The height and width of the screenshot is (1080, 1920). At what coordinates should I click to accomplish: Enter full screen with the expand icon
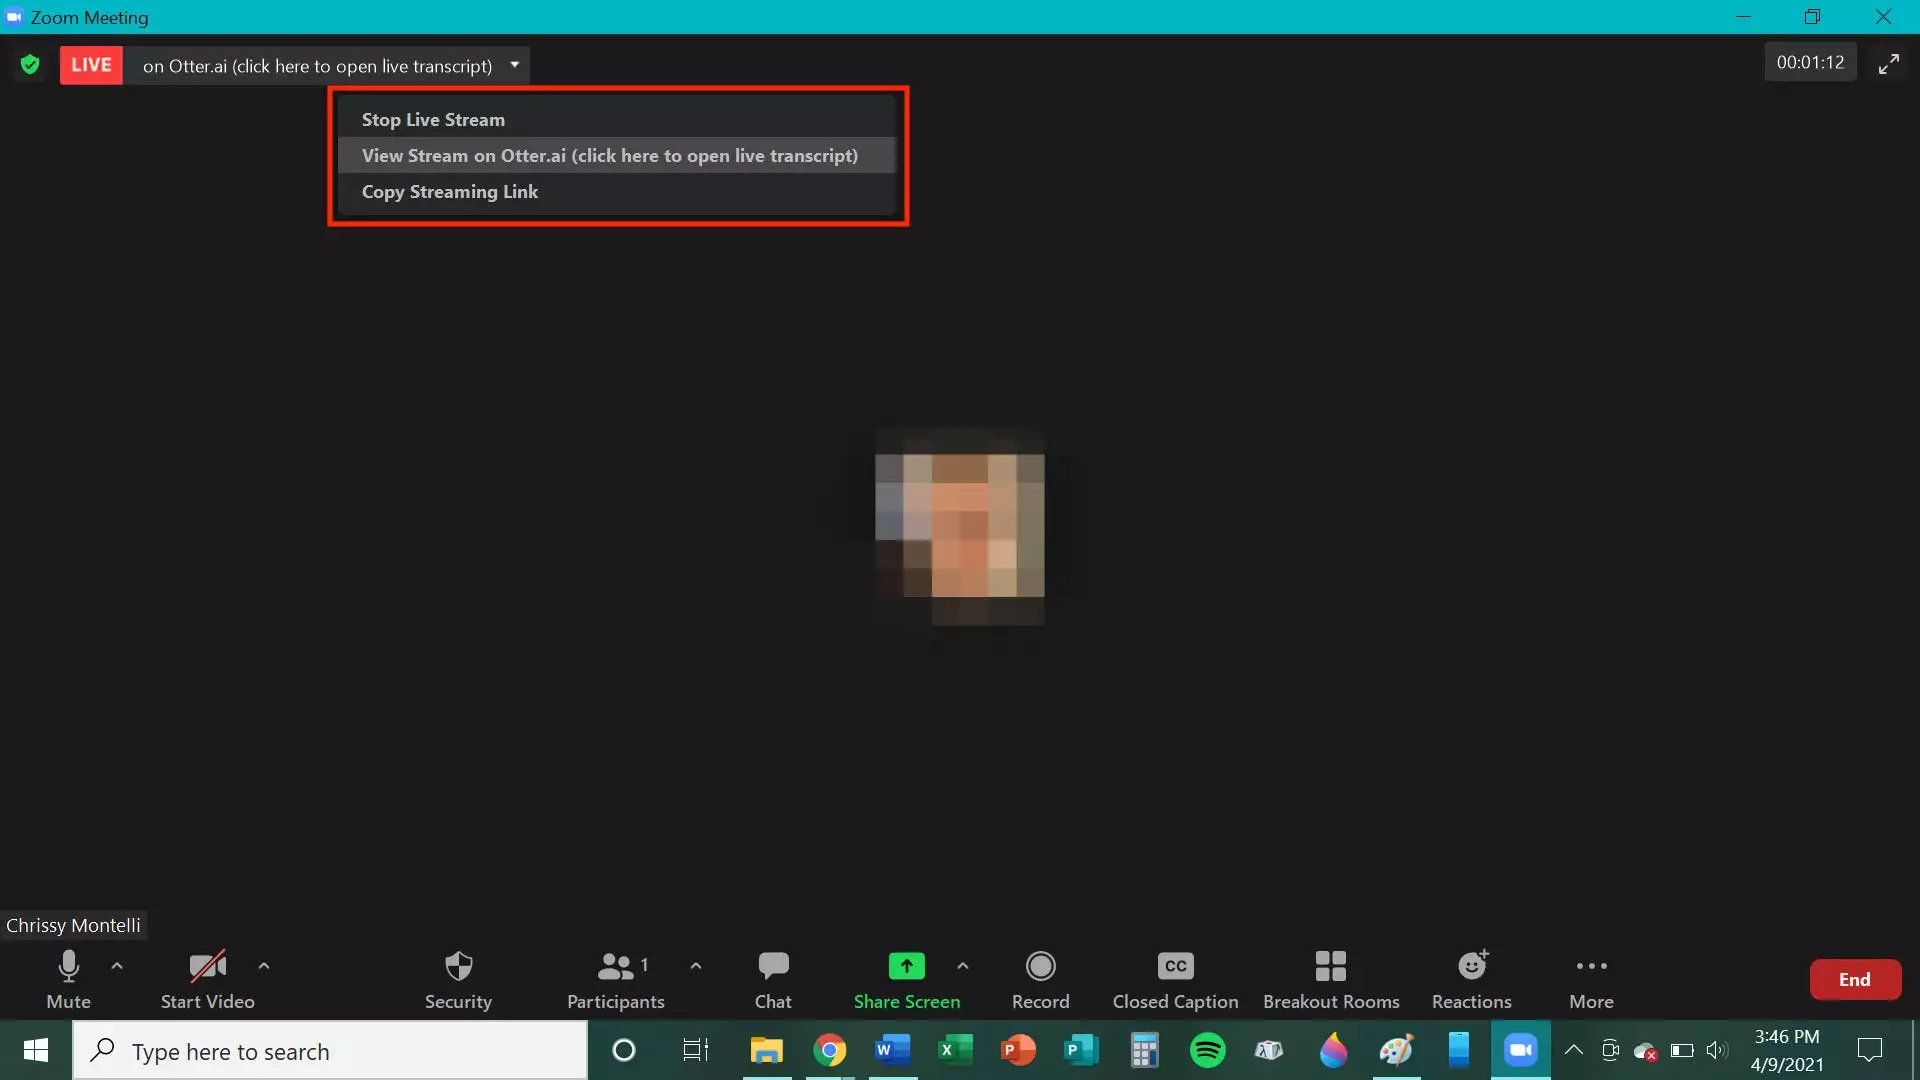1888,64
